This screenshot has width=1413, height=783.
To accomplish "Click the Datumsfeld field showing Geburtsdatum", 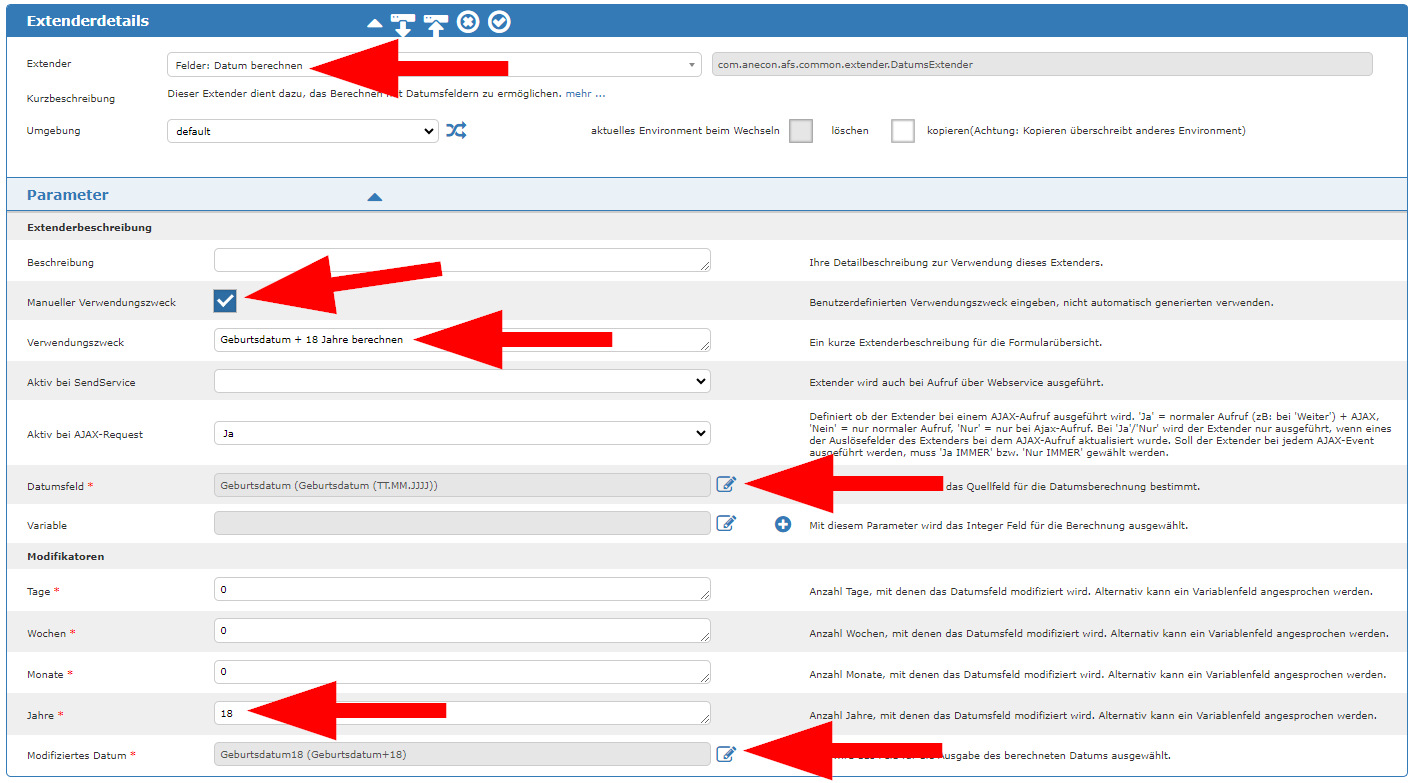I will [462, 485].
